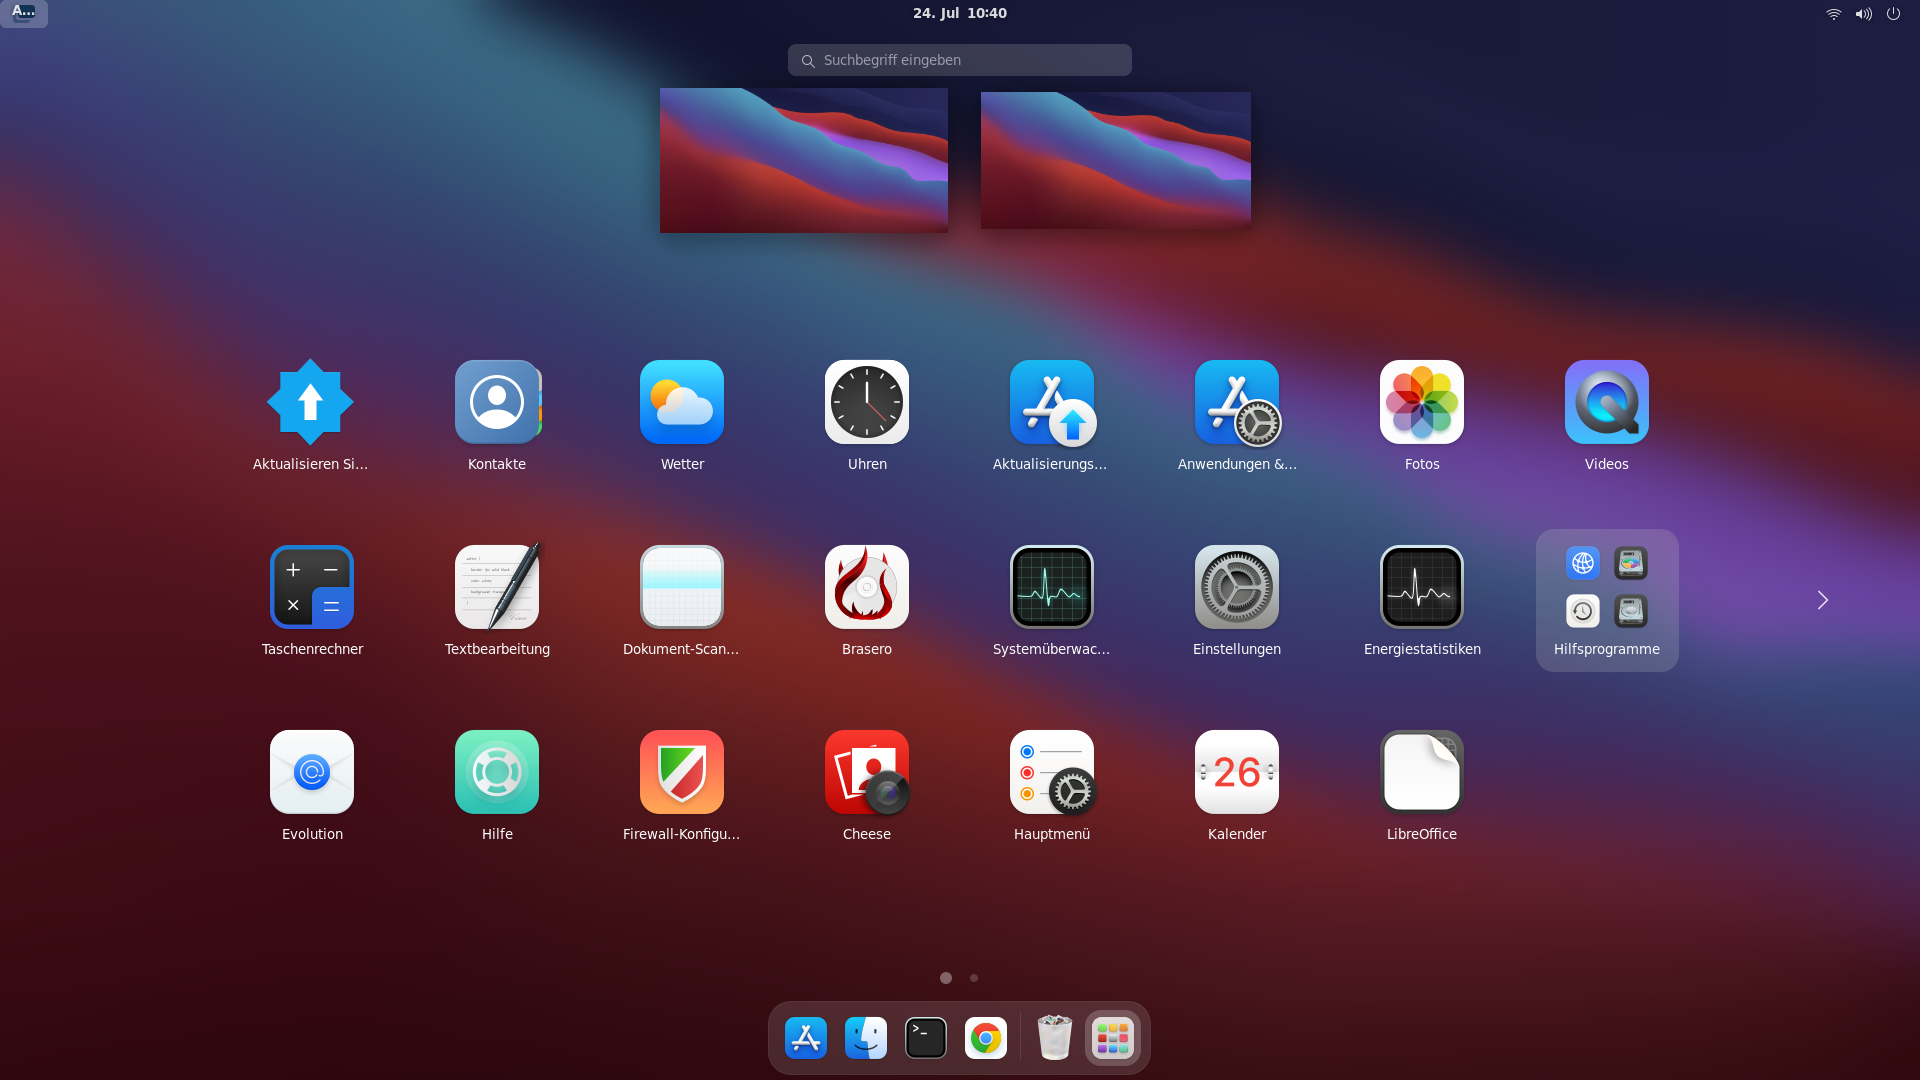Open the Hilfsprogramme app folder
The width and height of the screenshot is (1920, 1080).
tap(1606, 600)
